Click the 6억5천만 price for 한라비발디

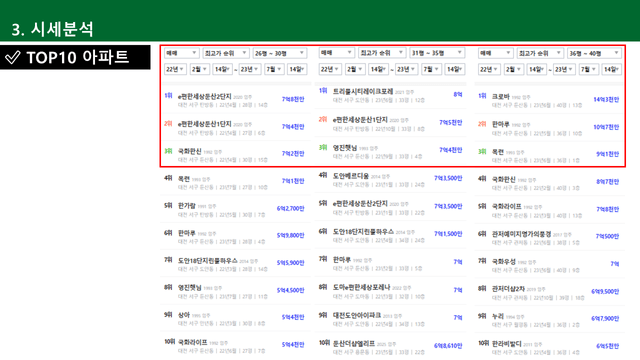pos(608,346)
